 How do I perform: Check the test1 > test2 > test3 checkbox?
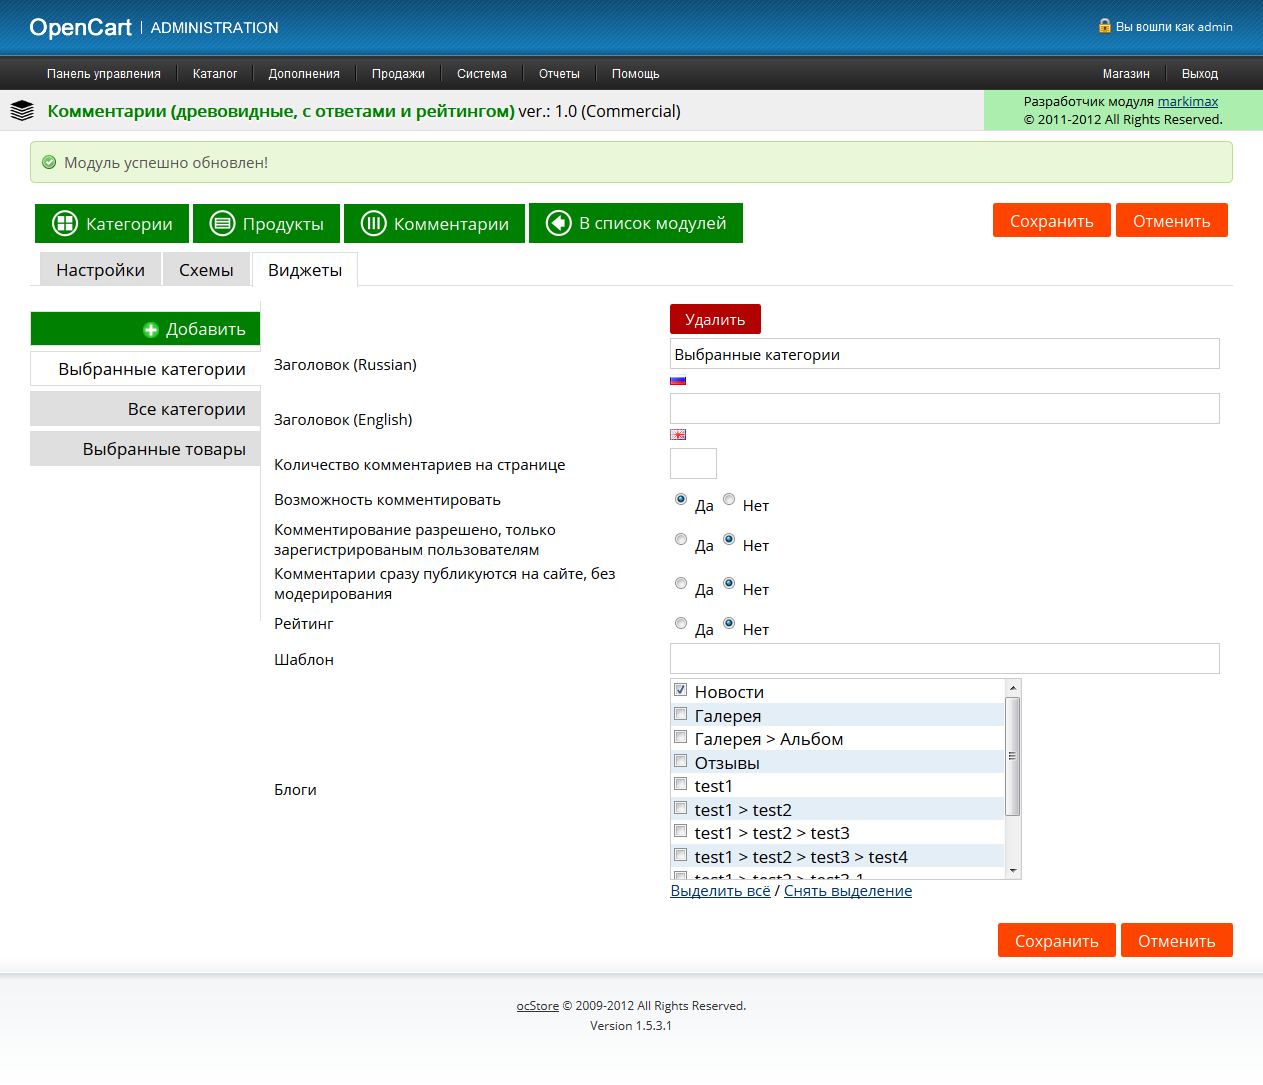681,831
